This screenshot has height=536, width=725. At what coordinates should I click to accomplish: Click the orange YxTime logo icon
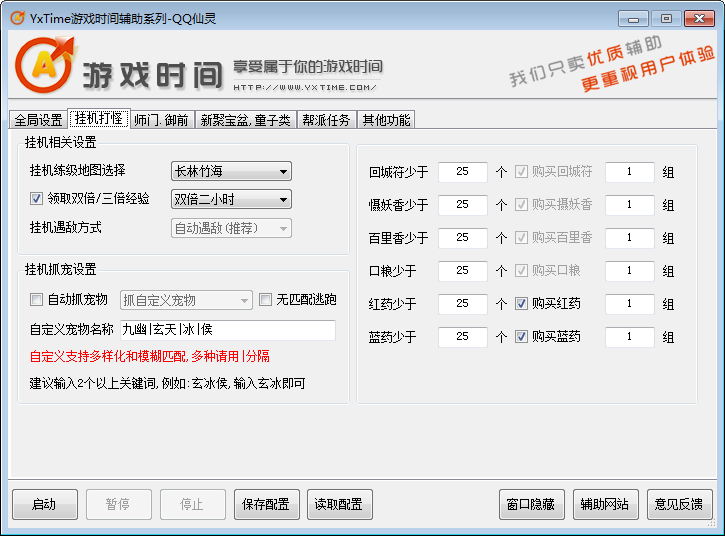point(44,65)
